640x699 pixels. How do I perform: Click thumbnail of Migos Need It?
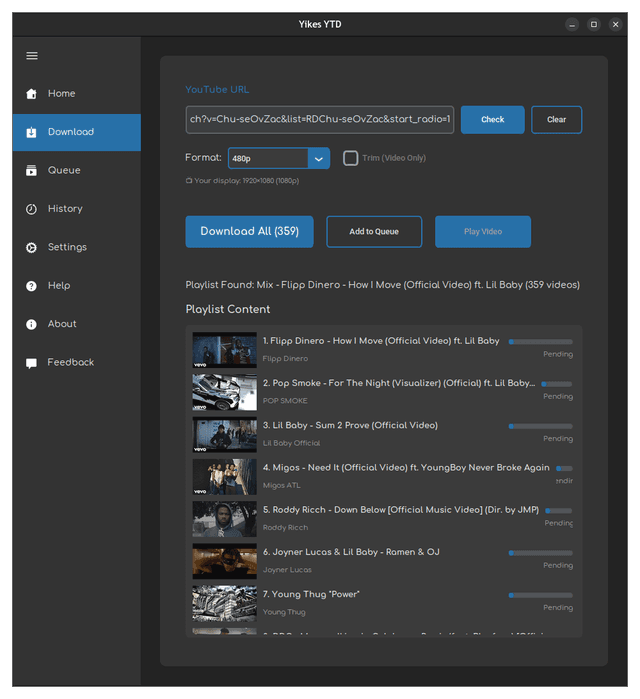(225, 477)
